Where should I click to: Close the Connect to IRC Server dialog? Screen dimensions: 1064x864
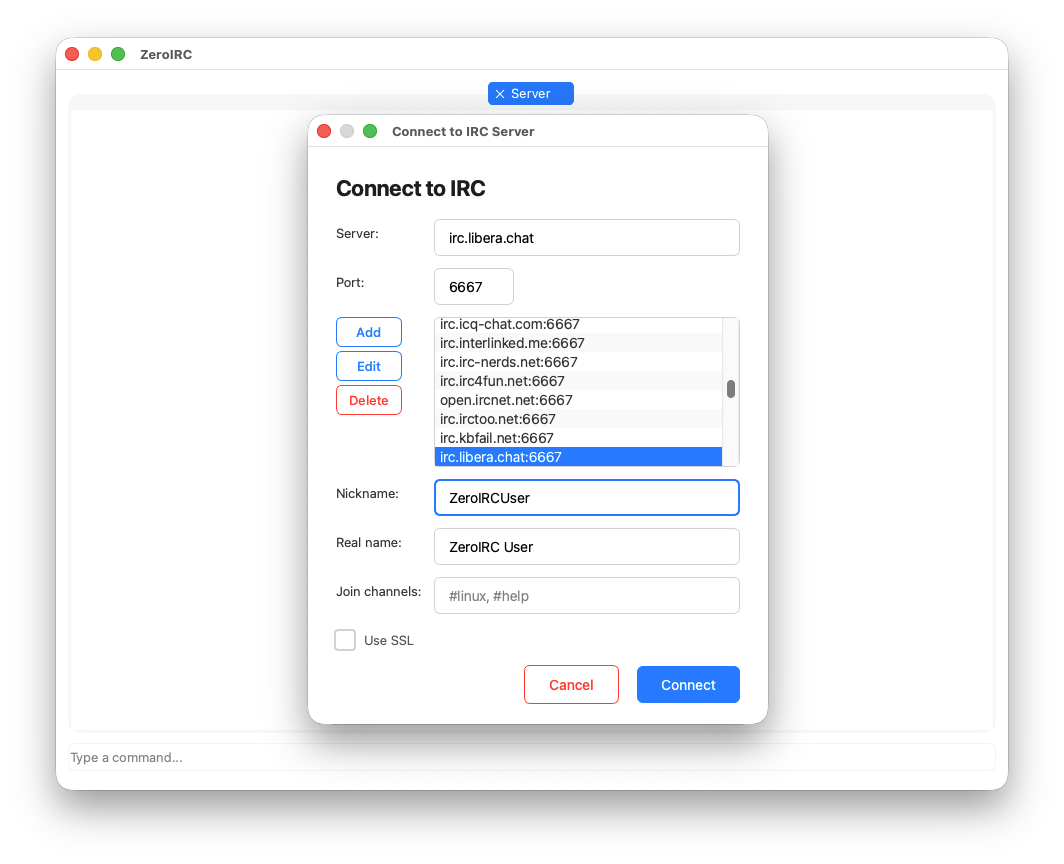pos(324,131)
